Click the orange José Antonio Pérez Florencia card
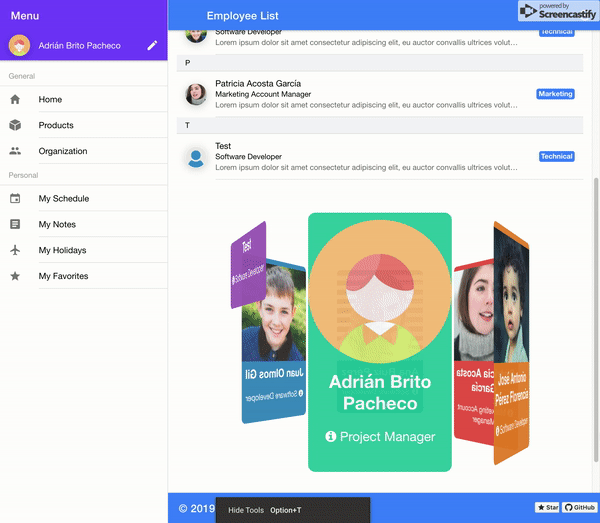Image resolution: width=600 pixels, height=523 pixels. 512,343
